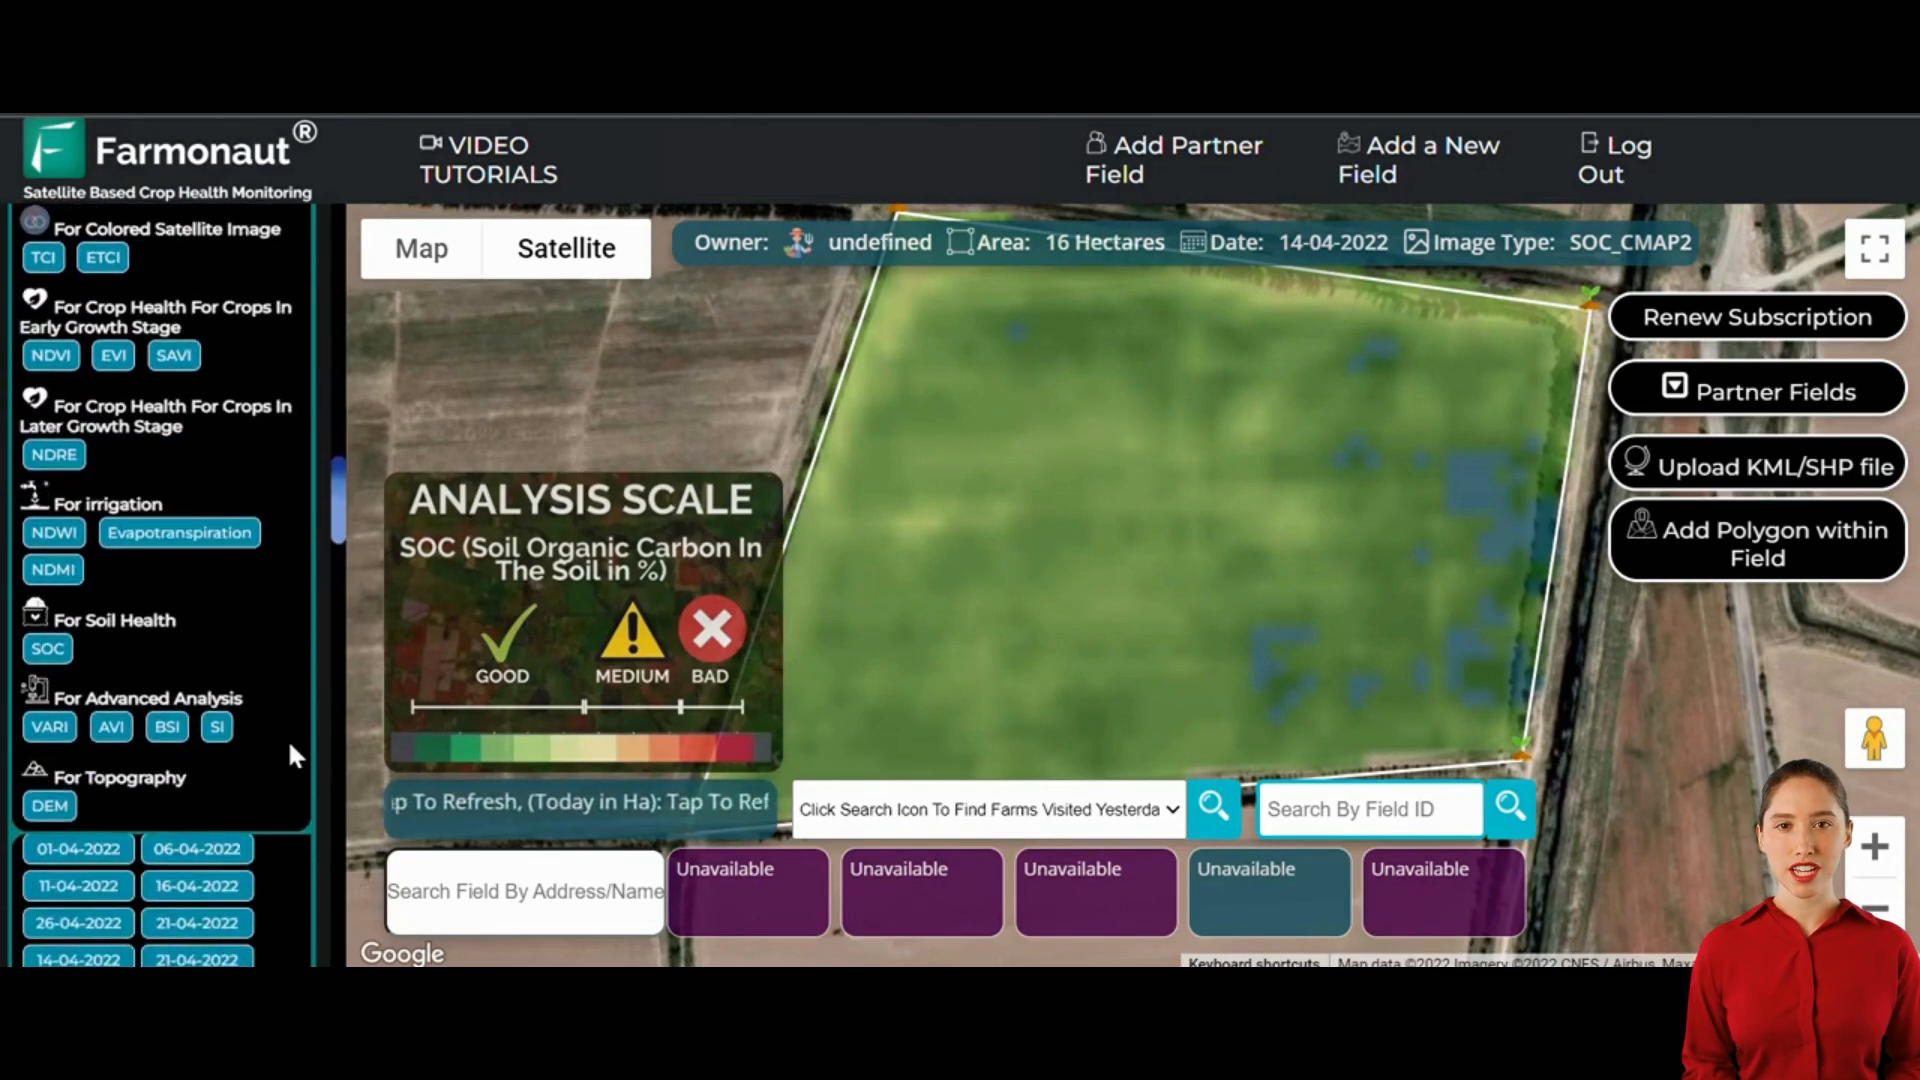Pick the 06-04-2022 date
Image resolution: width=1920 pixels, height=1080 pixels.
click(197, 848)
